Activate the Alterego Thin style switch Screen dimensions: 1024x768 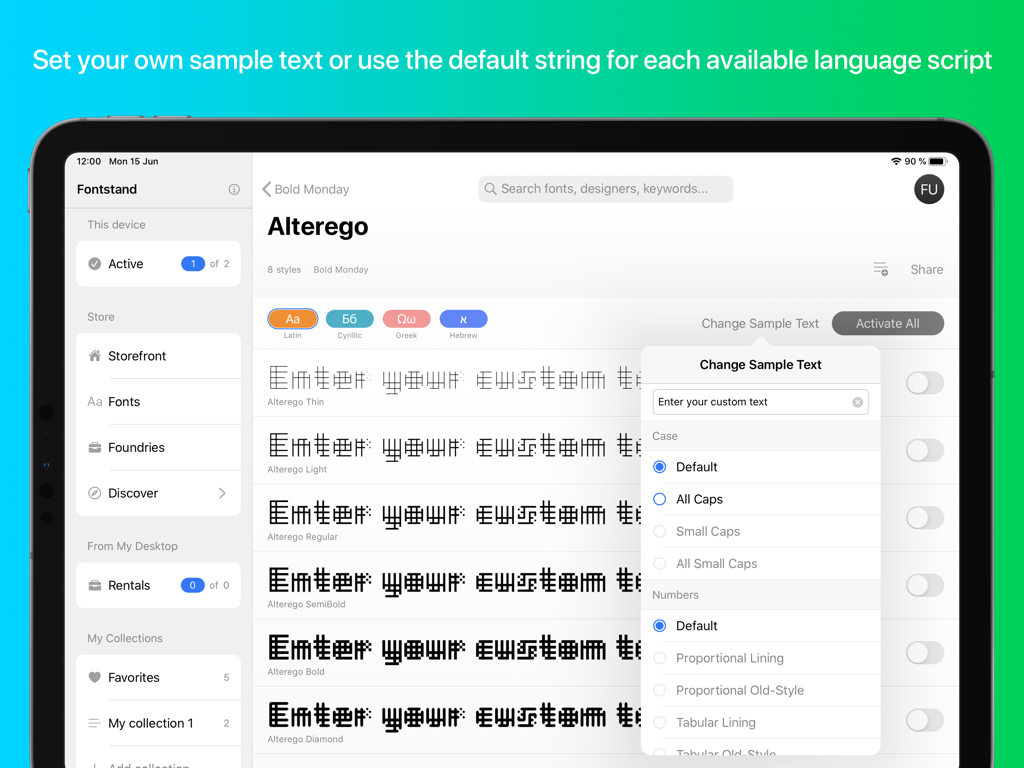point(924,383)
